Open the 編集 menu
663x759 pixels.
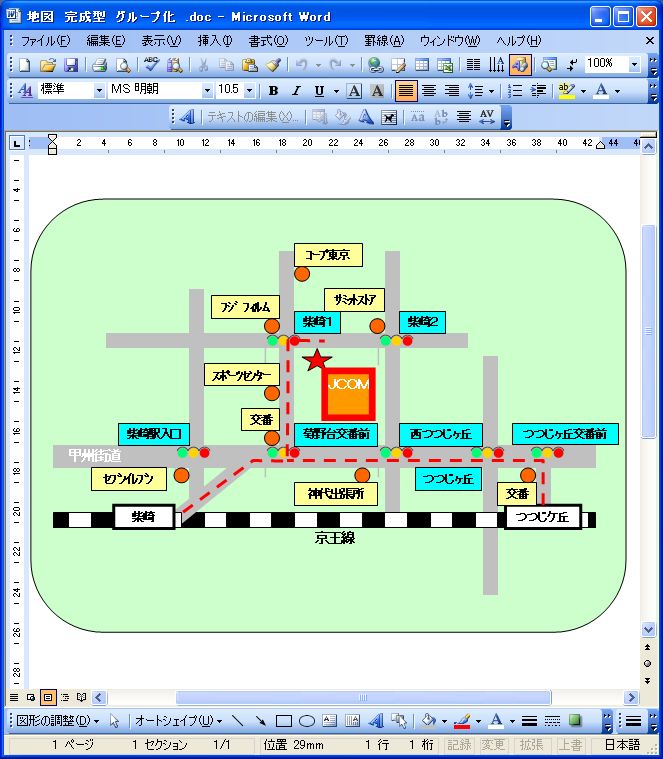click(105, 41)
